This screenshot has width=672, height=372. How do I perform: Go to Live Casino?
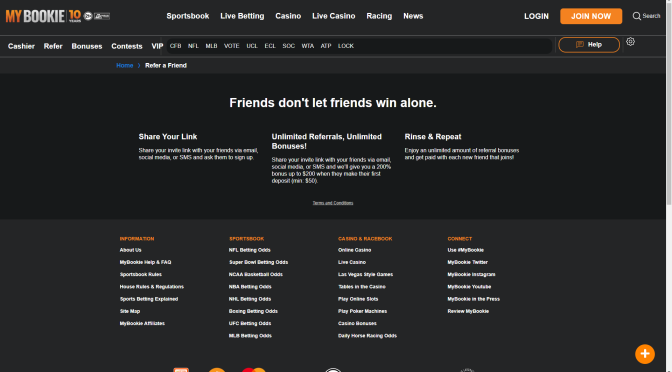click(x=333, y=16)
